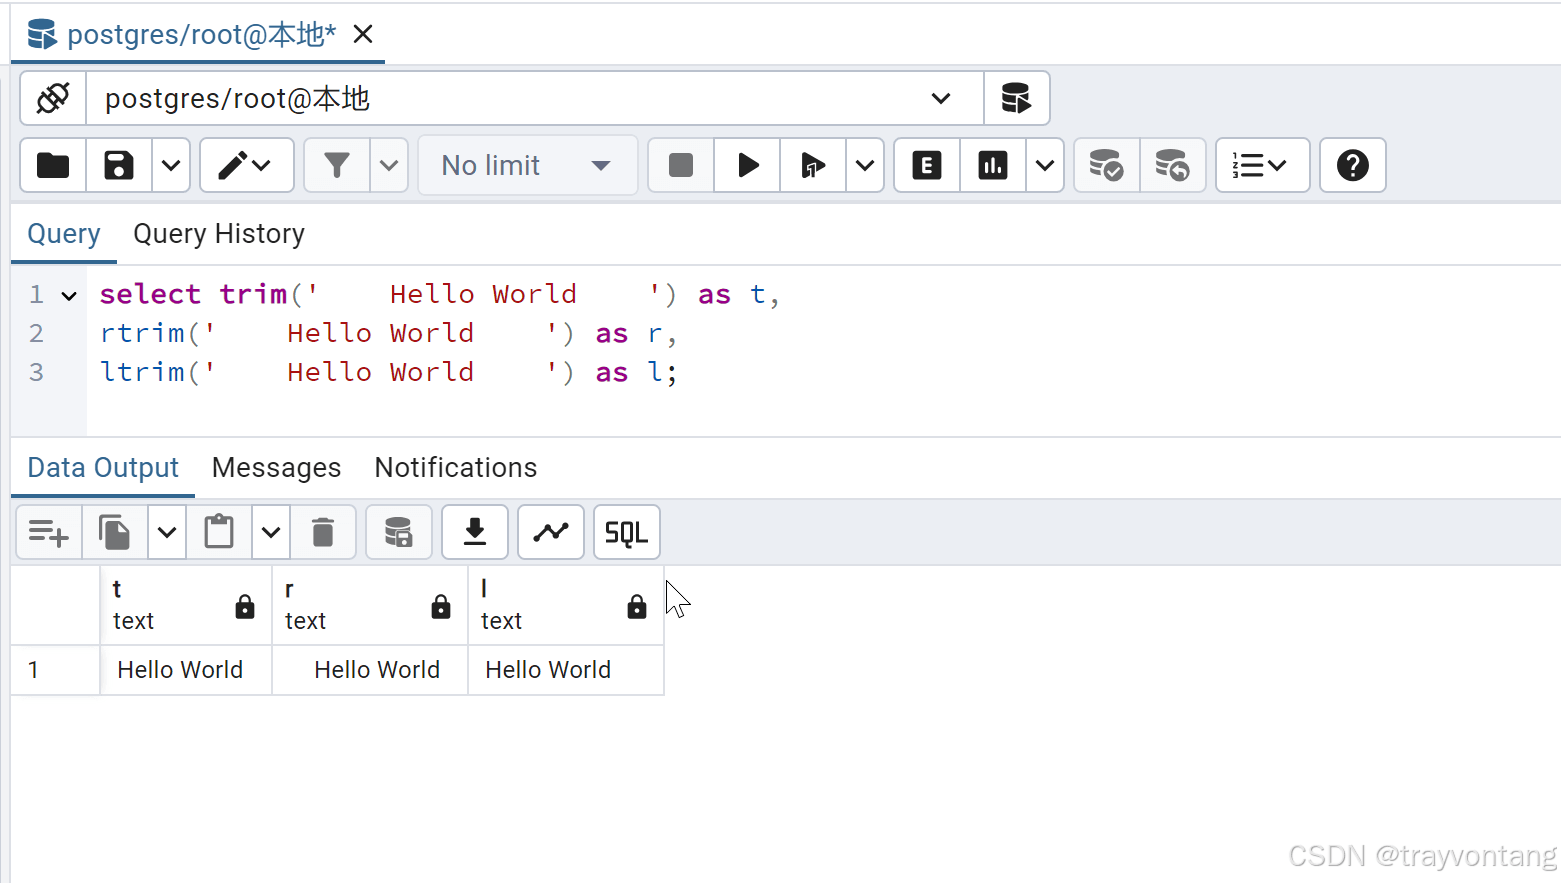Click ltrim function in line 3
This screenshot has height=883, width=1561.
(142, 372)
